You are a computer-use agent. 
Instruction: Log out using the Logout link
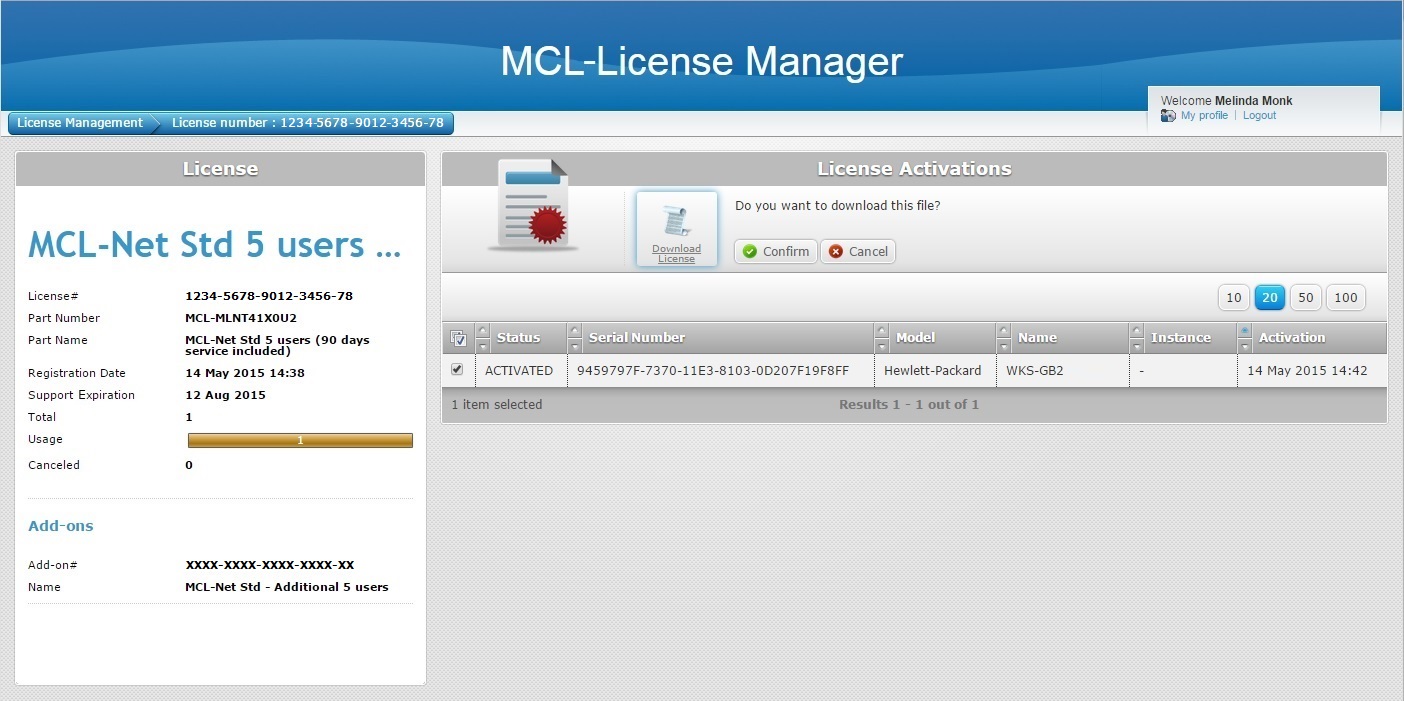(1259, 116)
